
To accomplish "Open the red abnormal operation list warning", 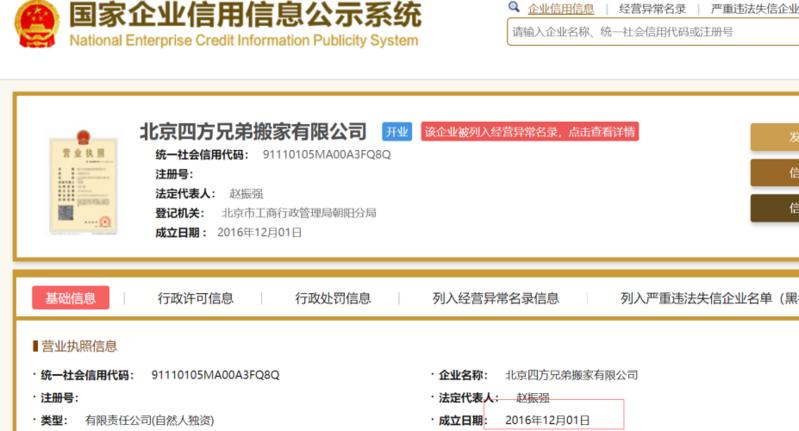I will click(x=529, y=132).
